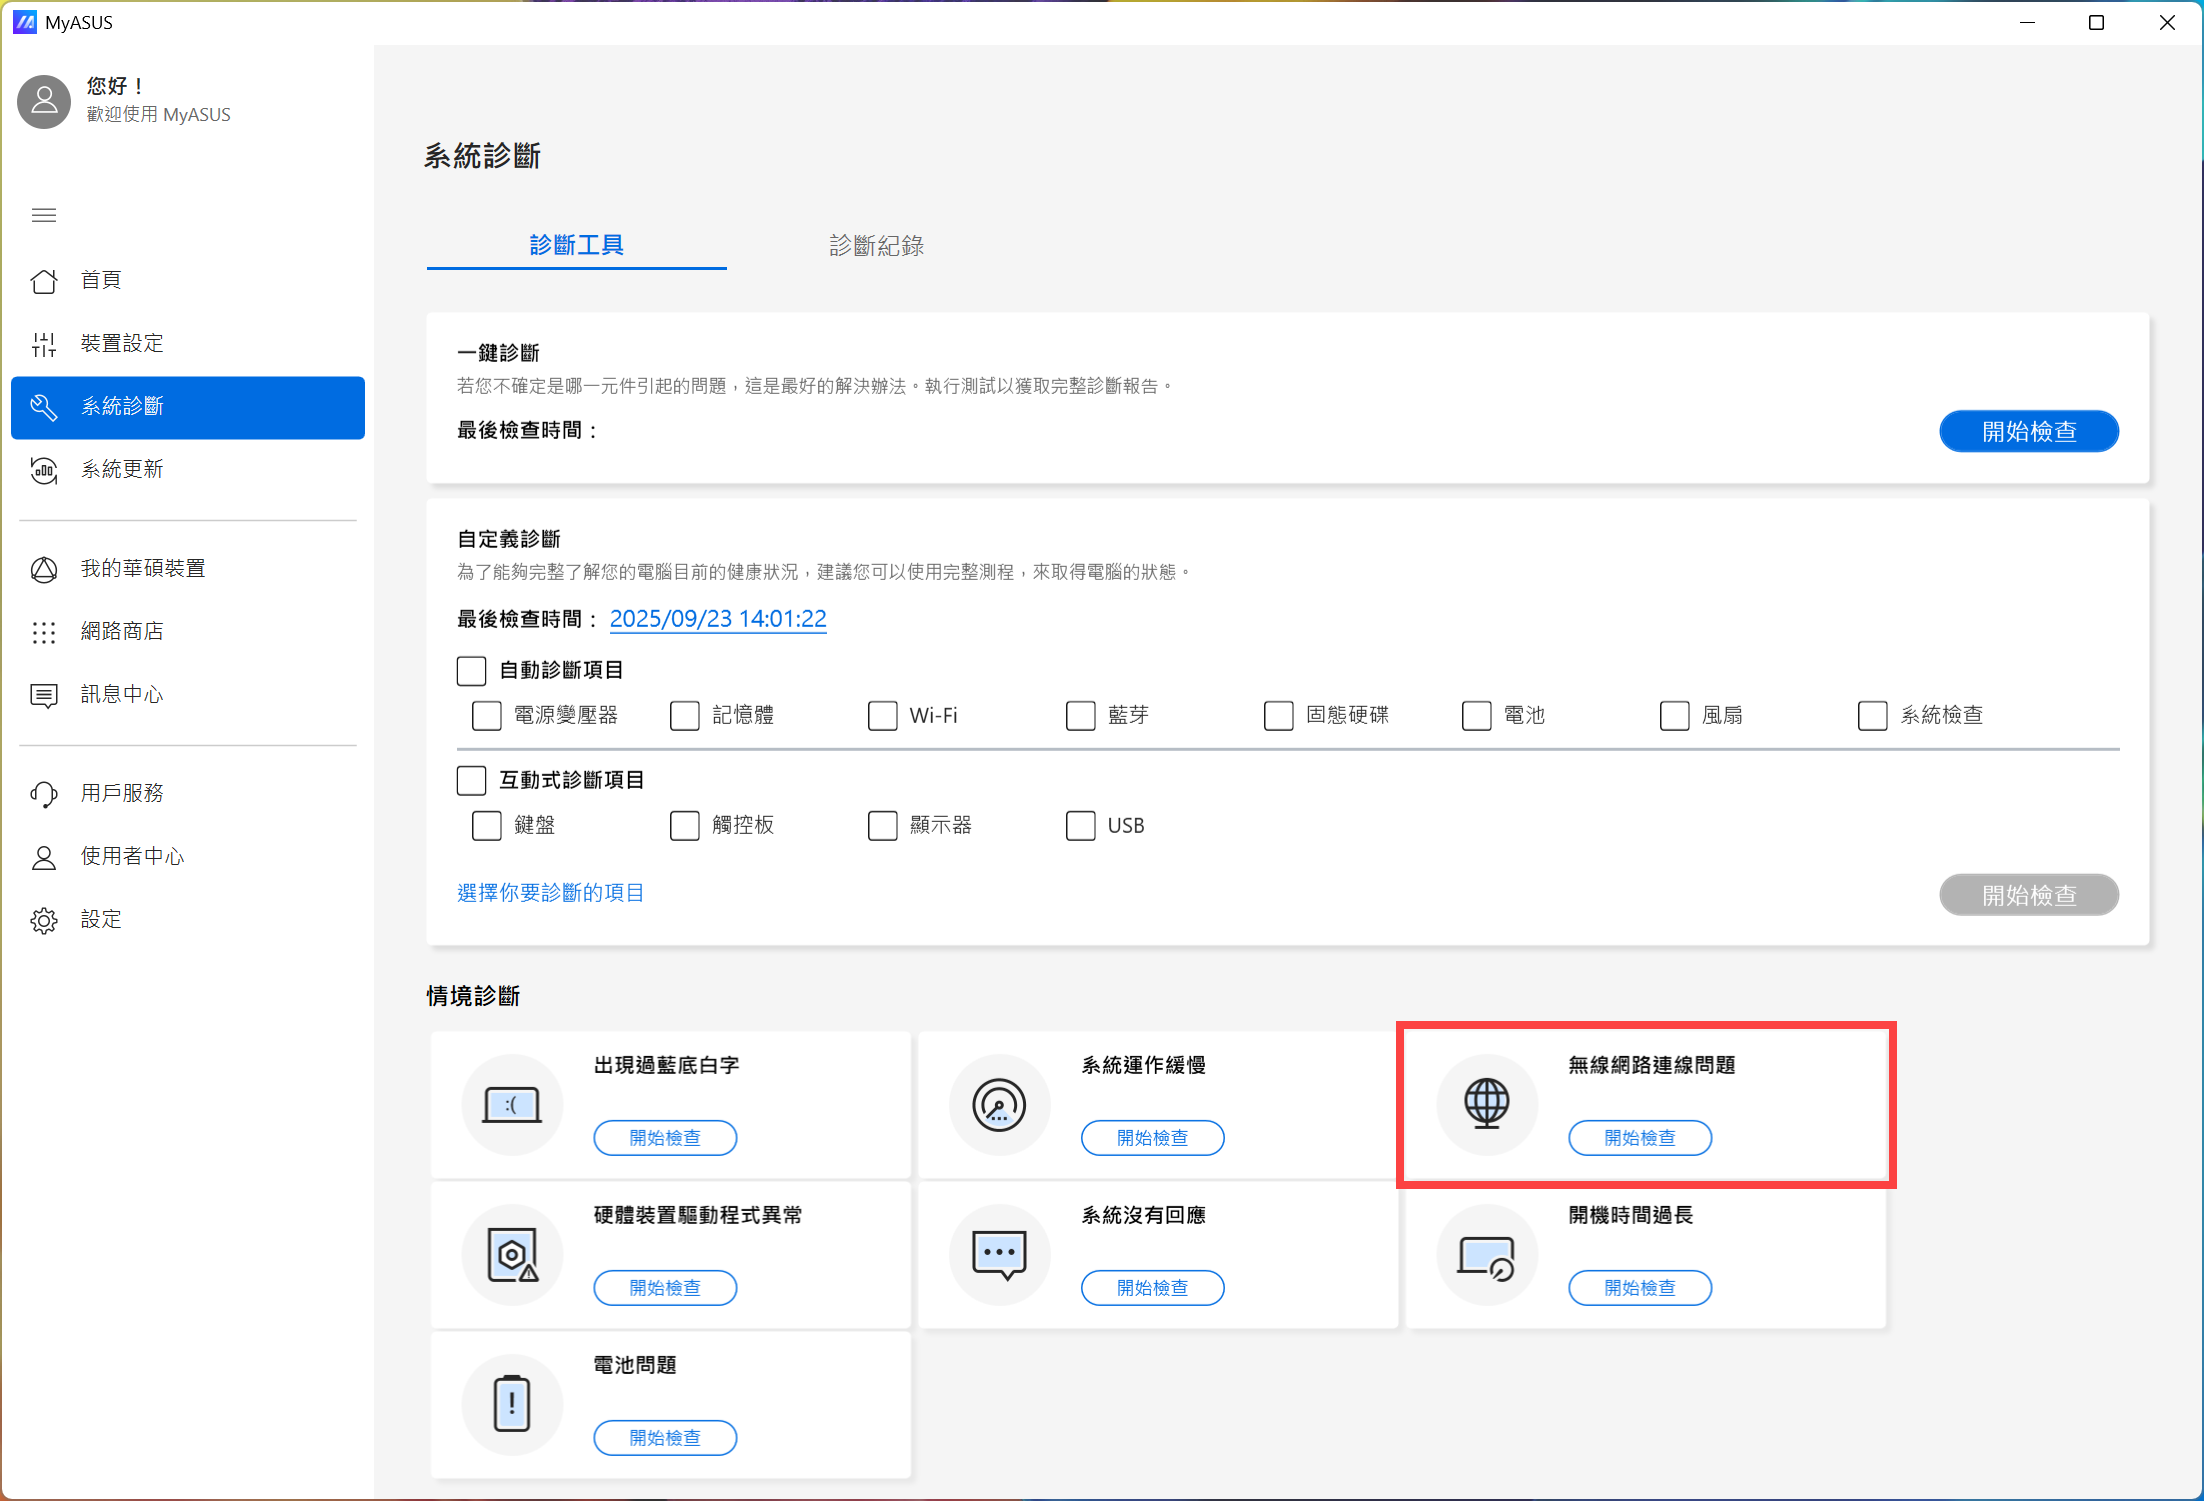Select the 訊息中心 sidebar menu item
The height and width of the screenshot is (1501, 2204).
point(122,695)
